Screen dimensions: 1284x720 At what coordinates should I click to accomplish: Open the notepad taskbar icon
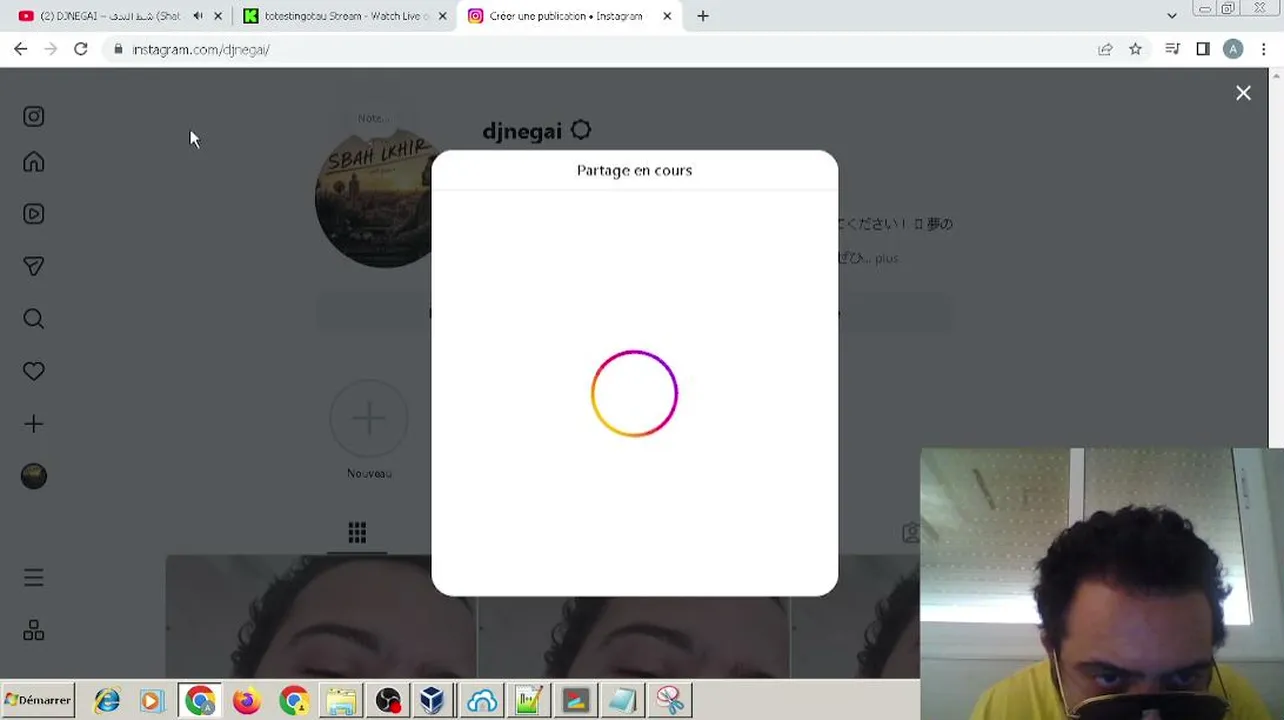pyautogui.click(x=622, y=701)
